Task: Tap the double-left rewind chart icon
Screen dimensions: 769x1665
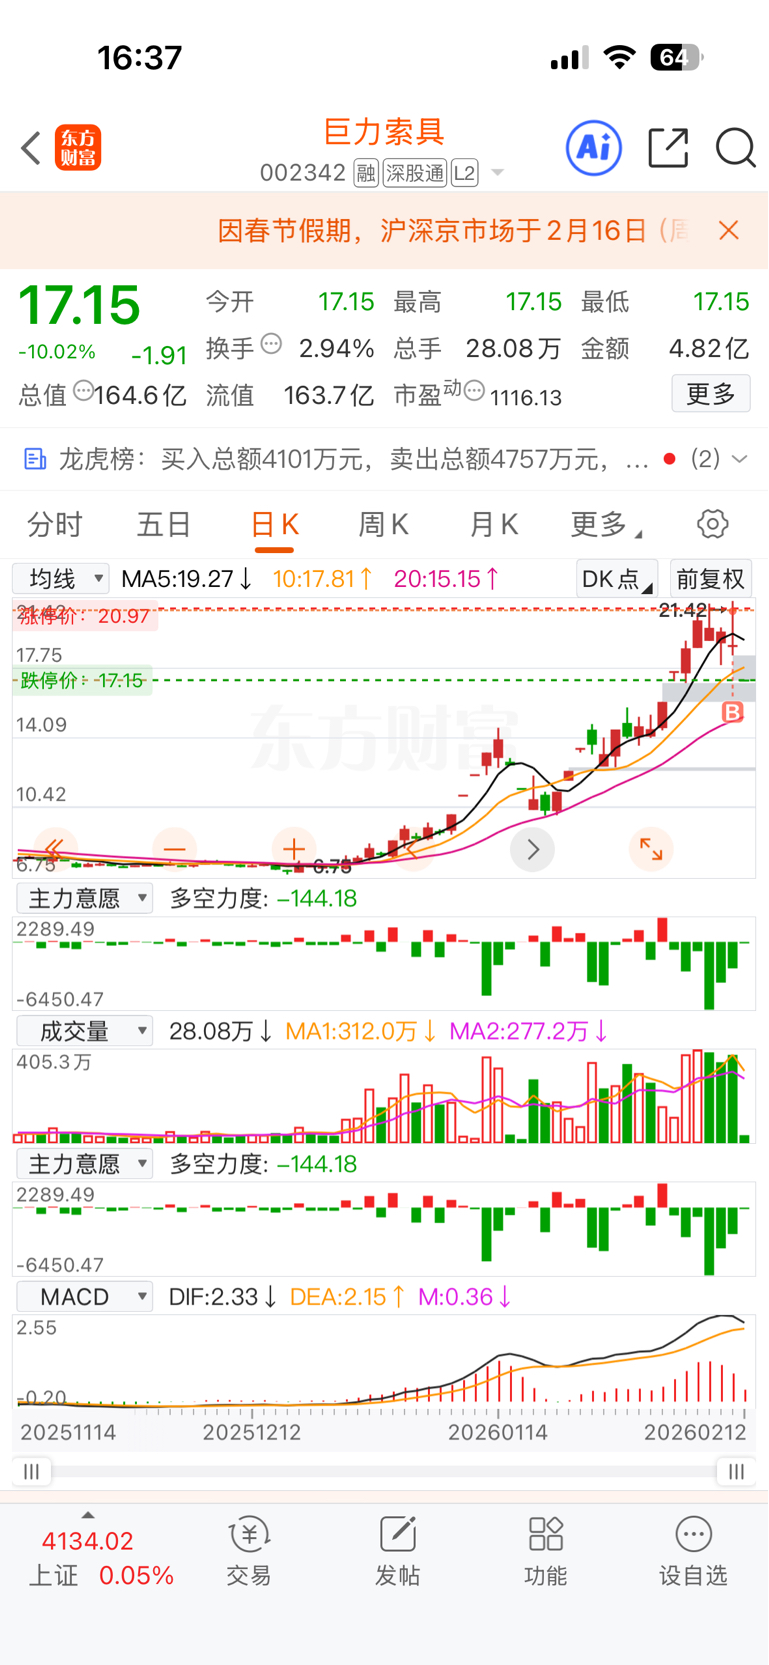Action: click(55, 850)
